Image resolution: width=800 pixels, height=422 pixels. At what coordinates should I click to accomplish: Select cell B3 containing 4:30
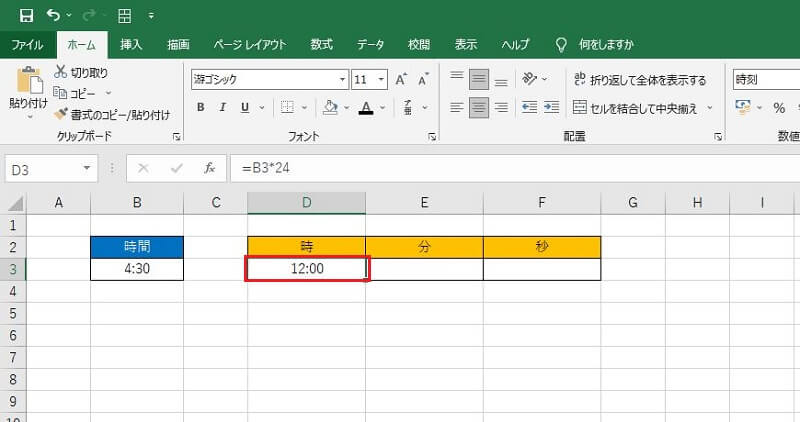(137, 269)
